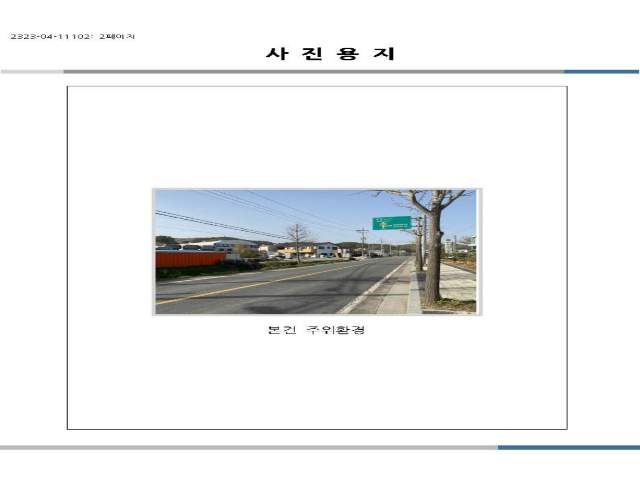The height and width of the screenshot is (480, 640).
Task: Click the bare tree beside the road
Action: pyautogui.click(x=296, y=240)
